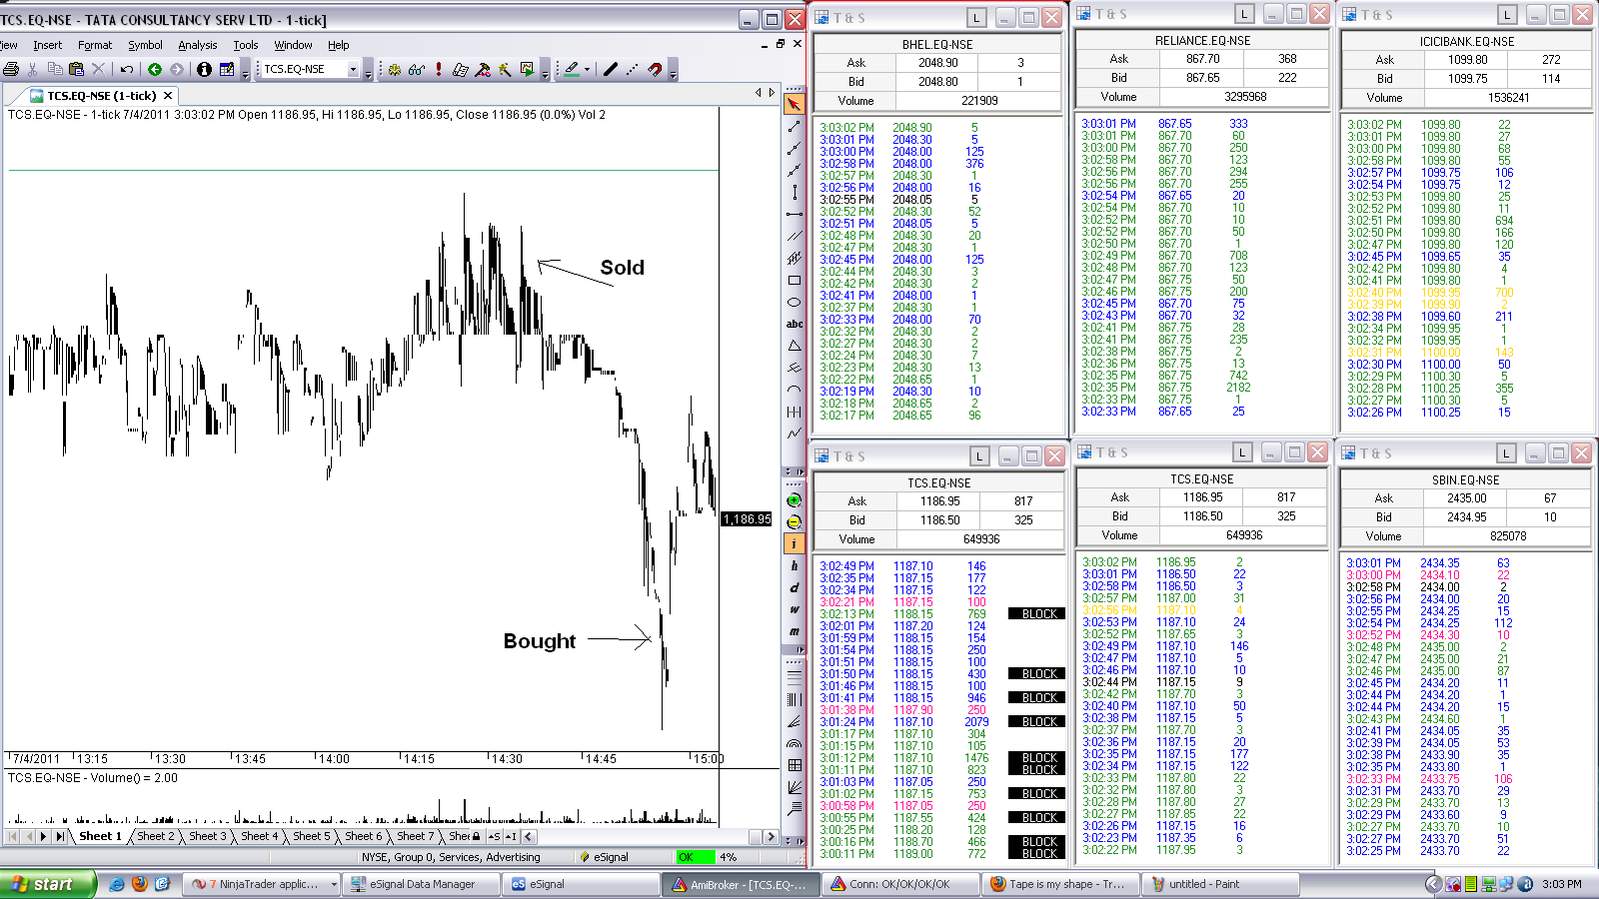This screenshot has width=1599, height=899.
Task: Select the triangle drawing tool
Action: pyautogui.click(x=794, y=346)
